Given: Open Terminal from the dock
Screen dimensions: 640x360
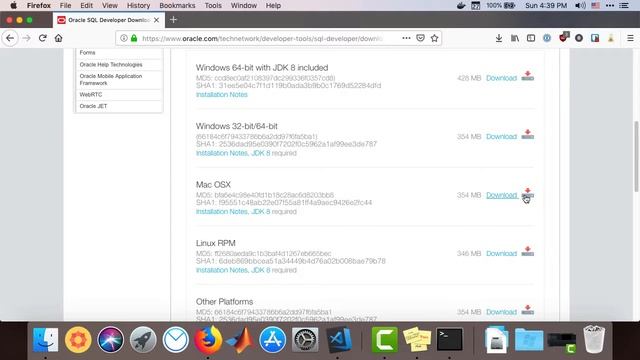Looking at the screenshot, I should (x=449, y=340).
